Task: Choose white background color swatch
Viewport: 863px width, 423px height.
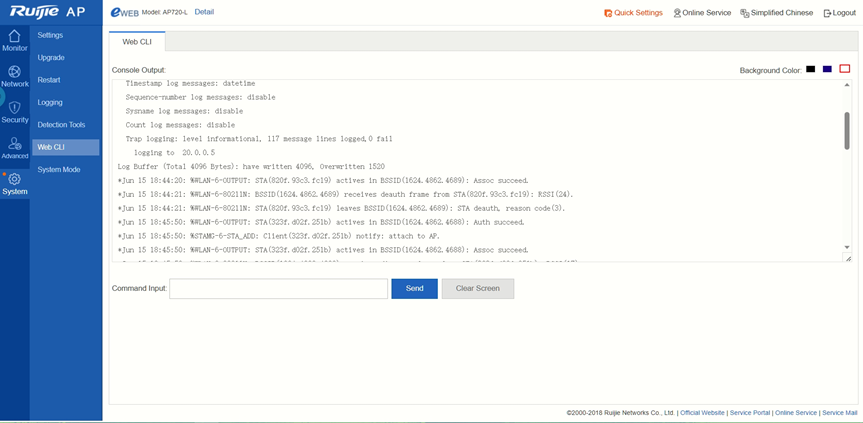Action: (844, 69)
